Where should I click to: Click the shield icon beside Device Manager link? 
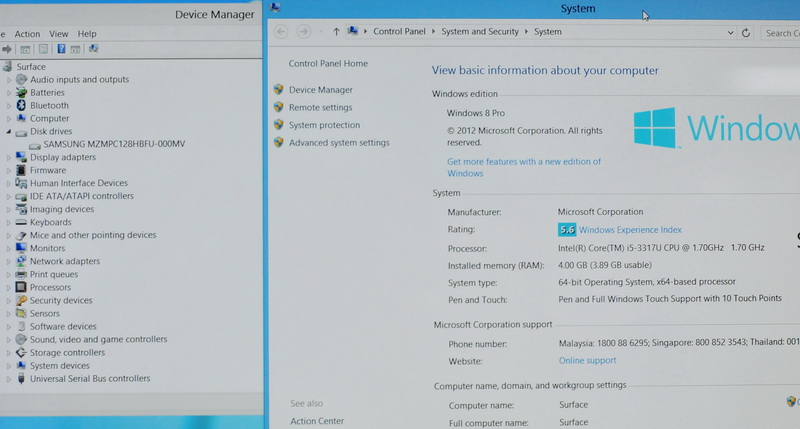[x=279, y=89]
